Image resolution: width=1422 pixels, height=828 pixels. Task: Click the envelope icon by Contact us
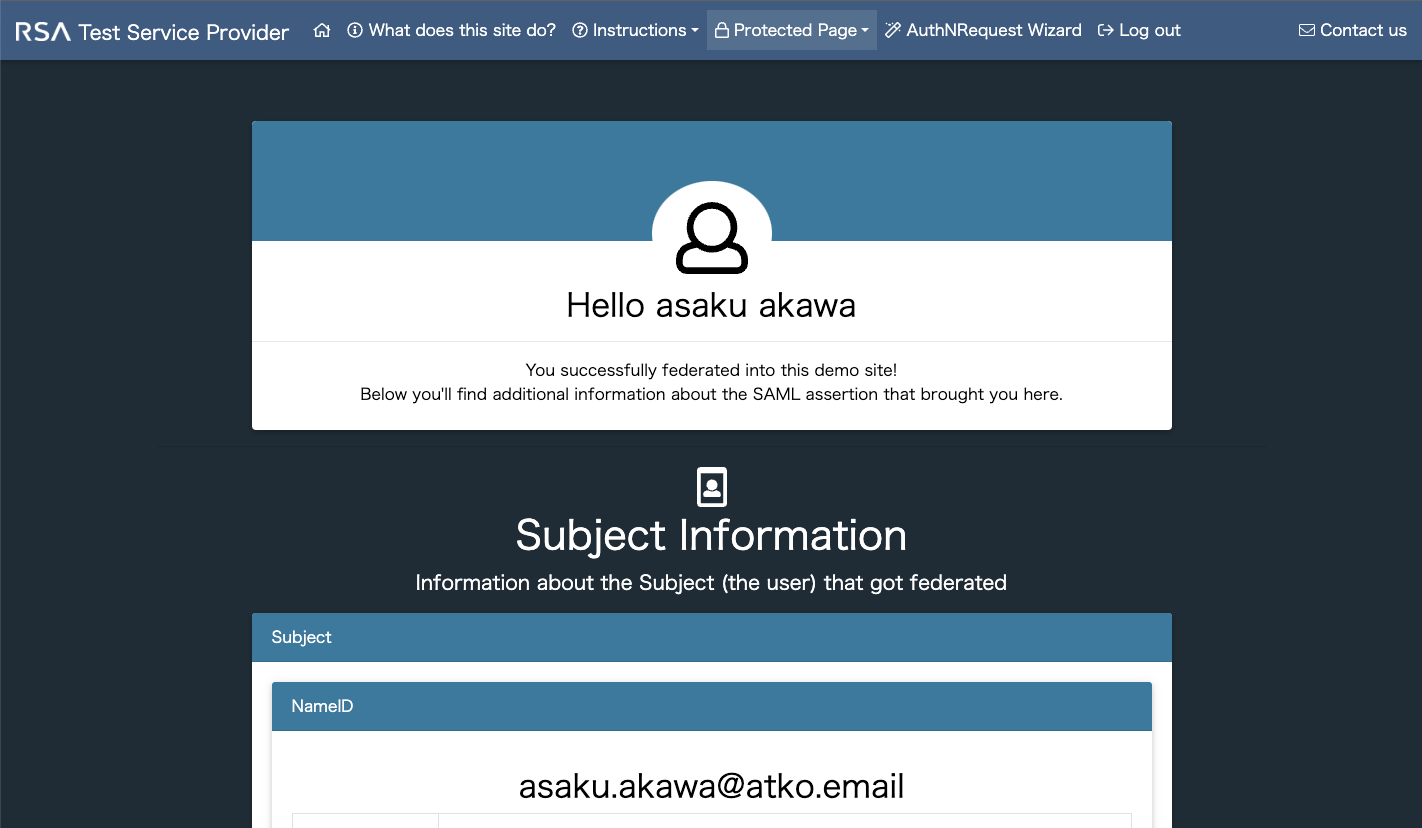[x=1307, y=30]
